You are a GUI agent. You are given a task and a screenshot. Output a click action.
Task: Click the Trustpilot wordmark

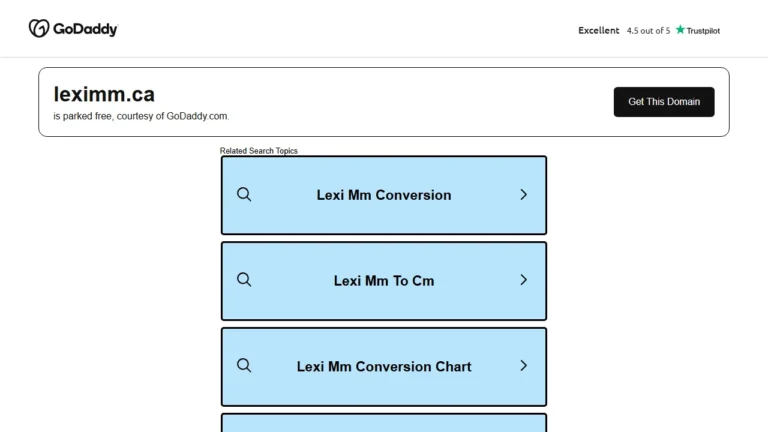pyautogui.click(x=703, y=31)
